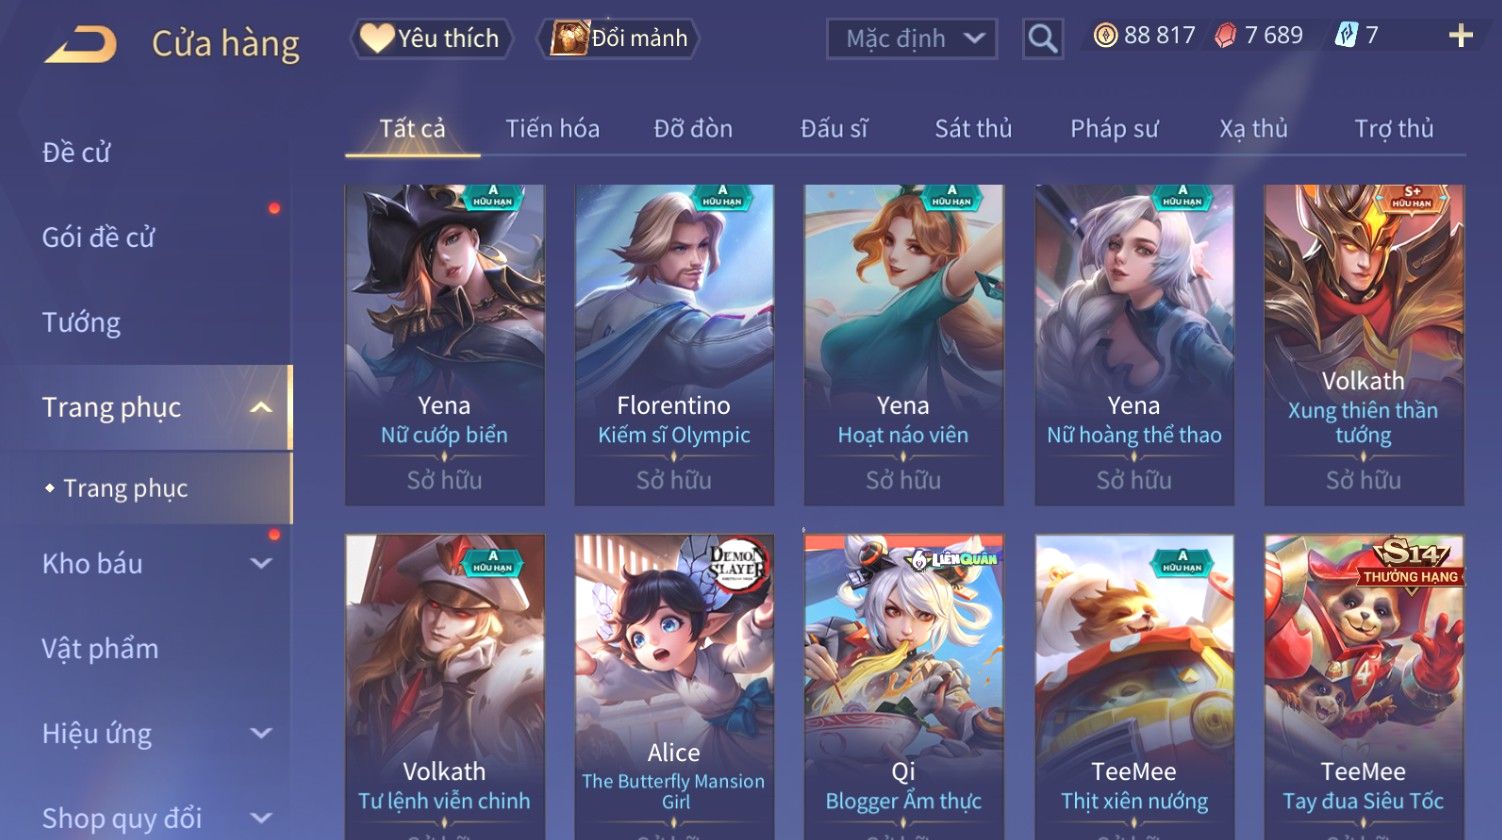Tap the red gem currency icon
This screenshot has width=1502, height=840.
(x=1225, y=36)
